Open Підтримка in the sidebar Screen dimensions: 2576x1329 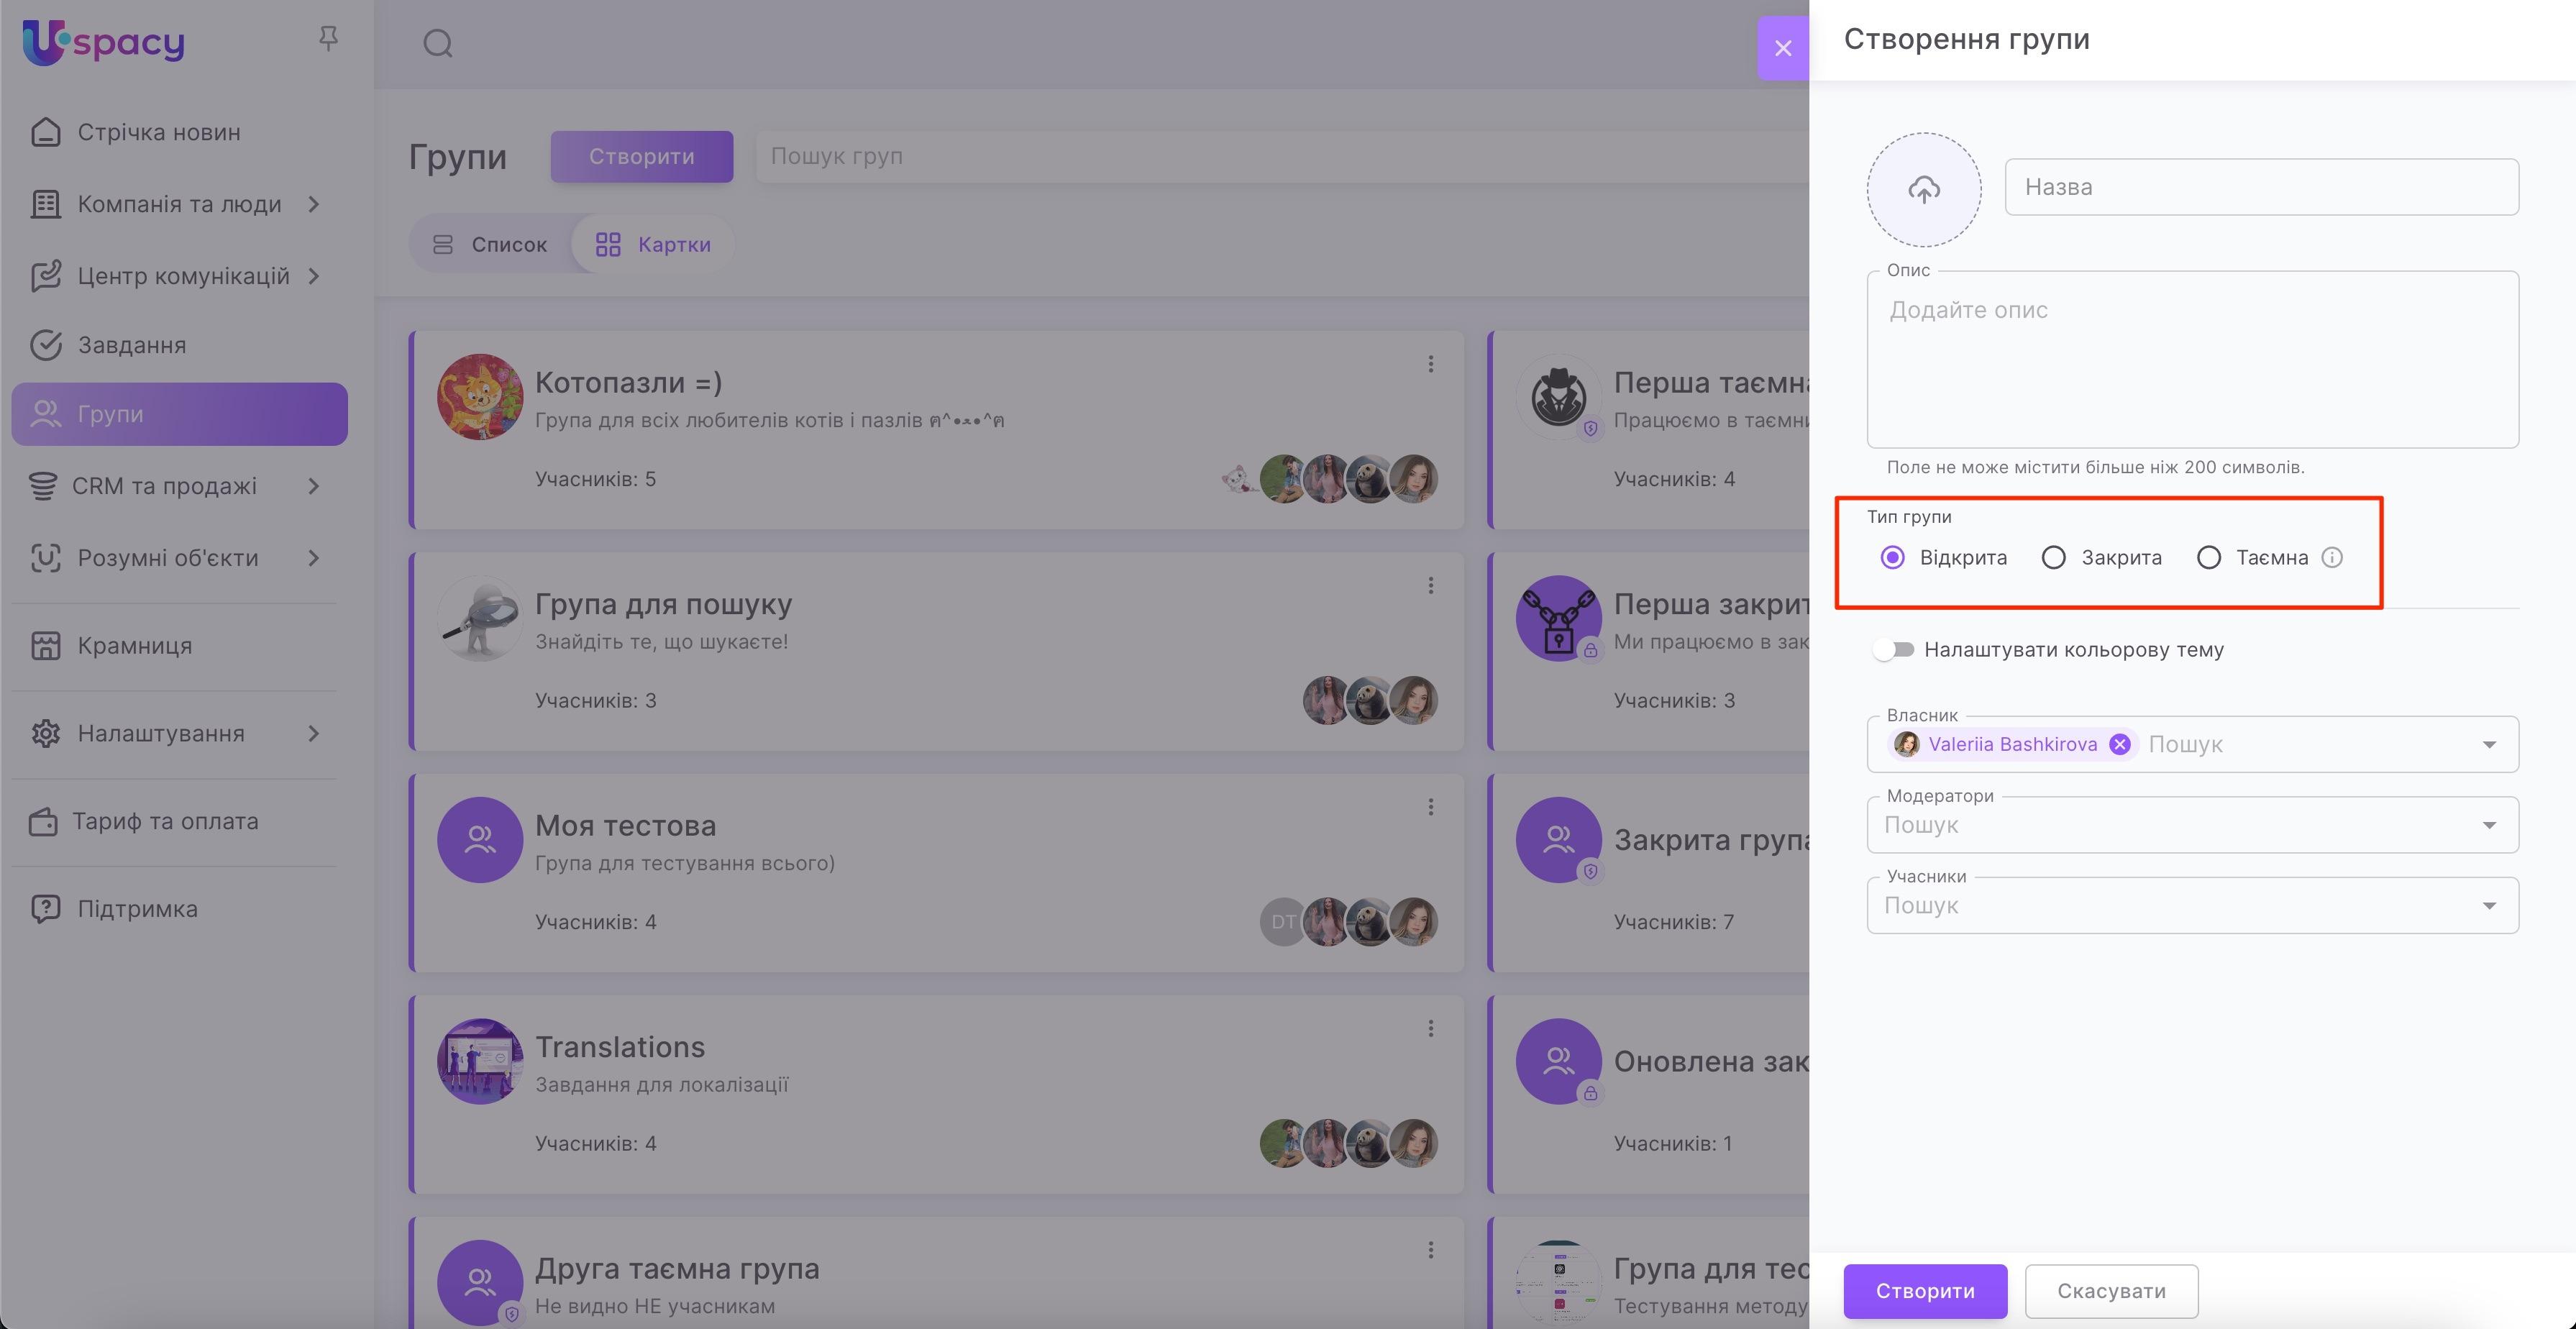(x=137, y=909)
